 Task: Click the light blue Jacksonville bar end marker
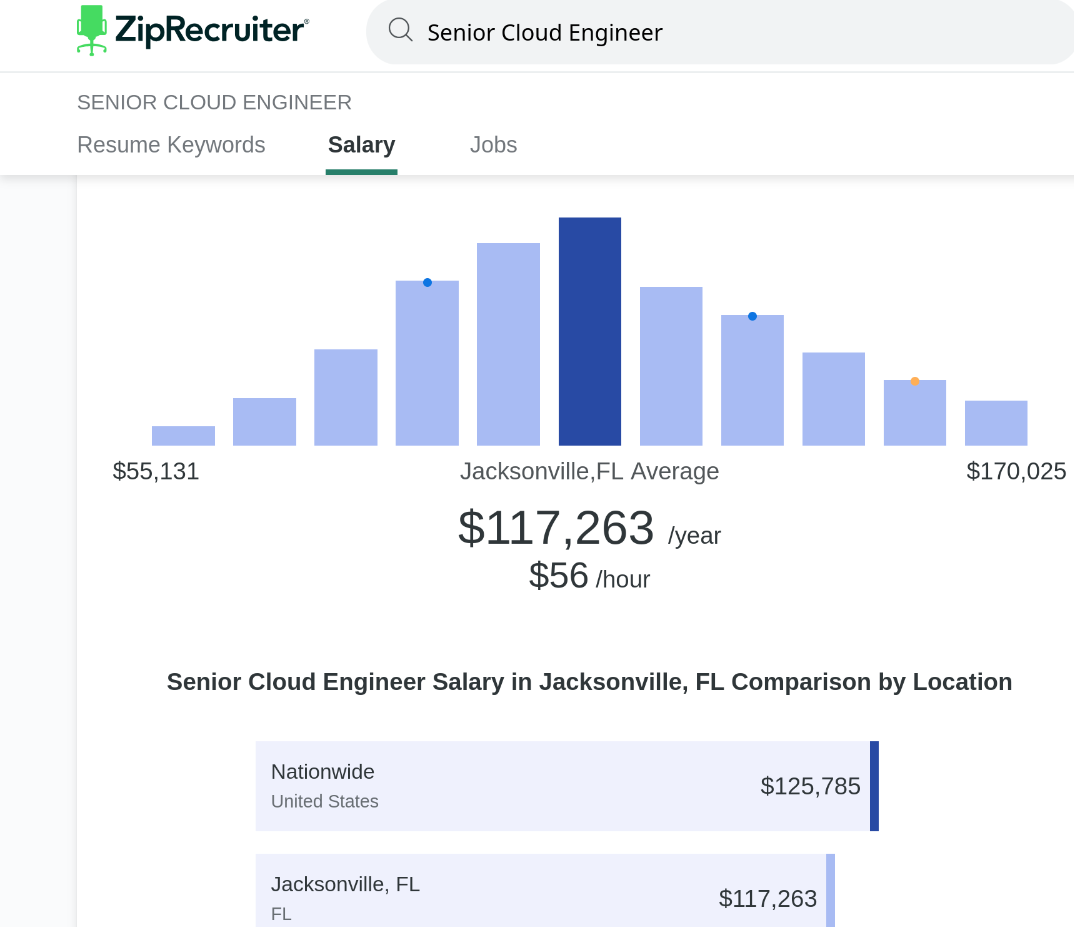pos(830,891)
